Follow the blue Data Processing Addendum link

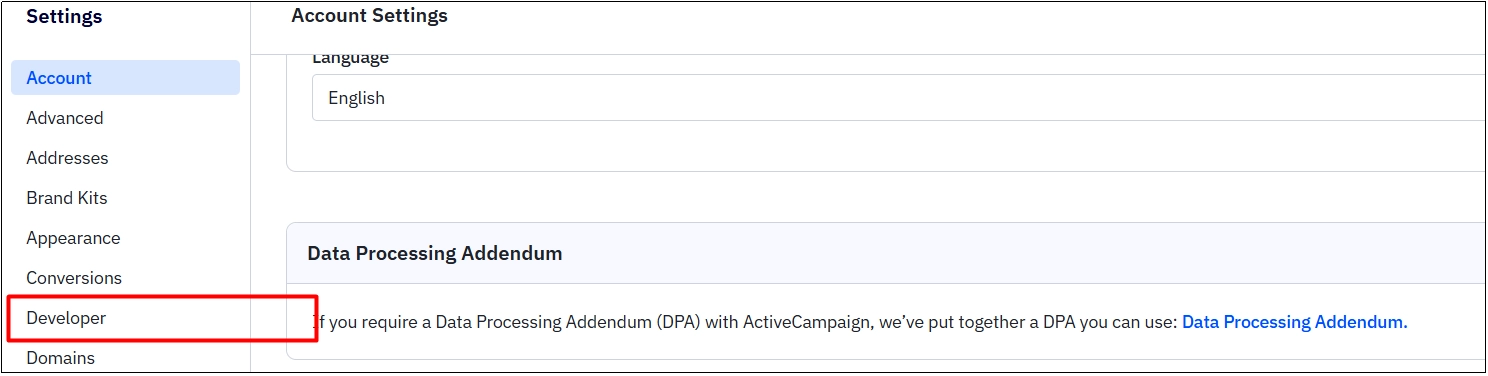[1295, 322]
